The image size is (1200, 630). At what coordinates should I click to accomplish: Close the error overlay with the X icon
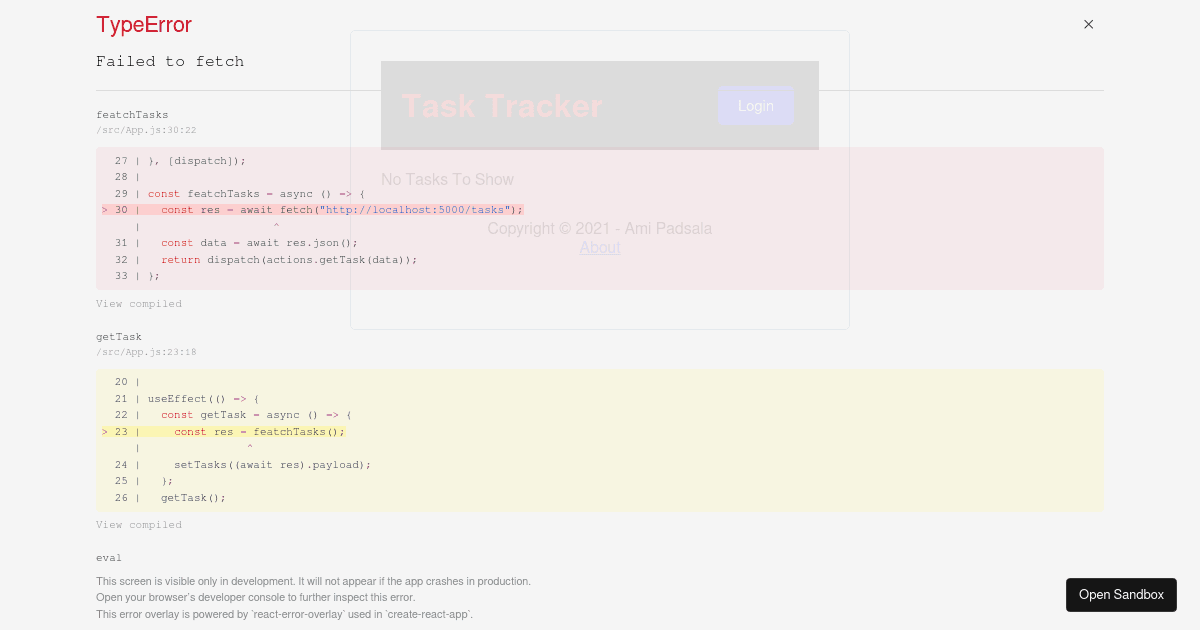(1088, 24)
